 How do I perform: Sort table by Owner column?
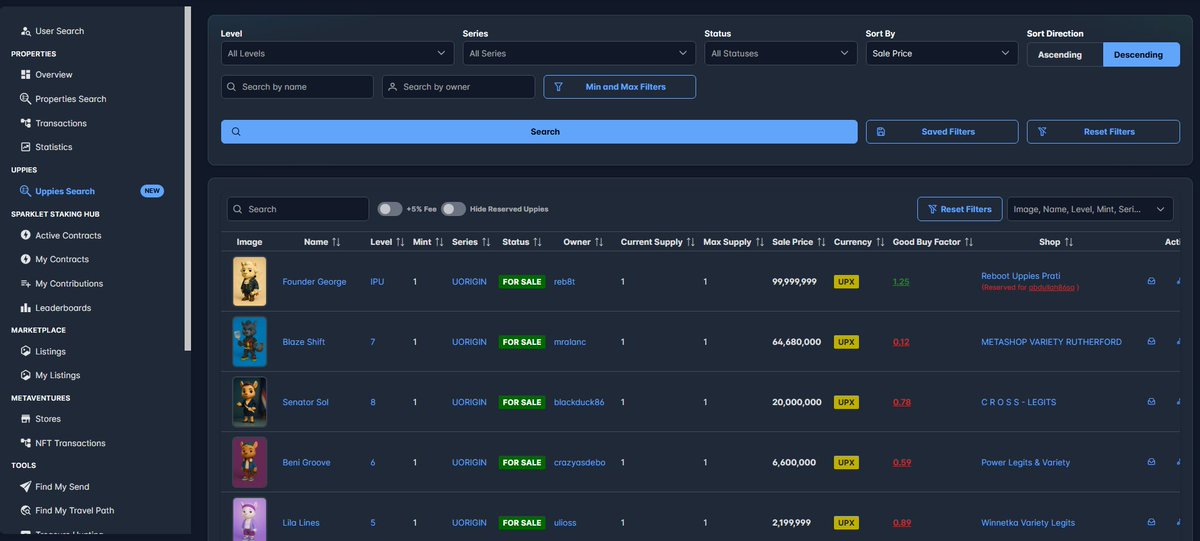tap(583, 242)
